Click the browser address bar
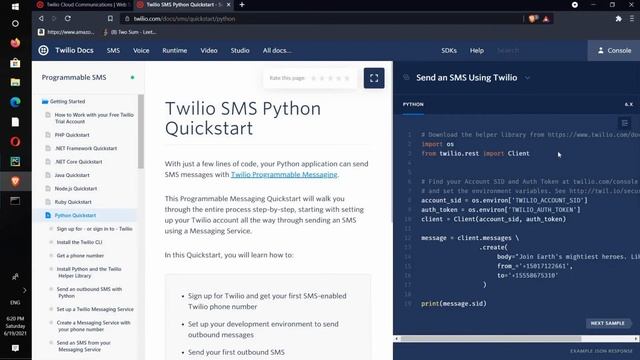Screen dimensions: 640x360 [x=322, y=19]
